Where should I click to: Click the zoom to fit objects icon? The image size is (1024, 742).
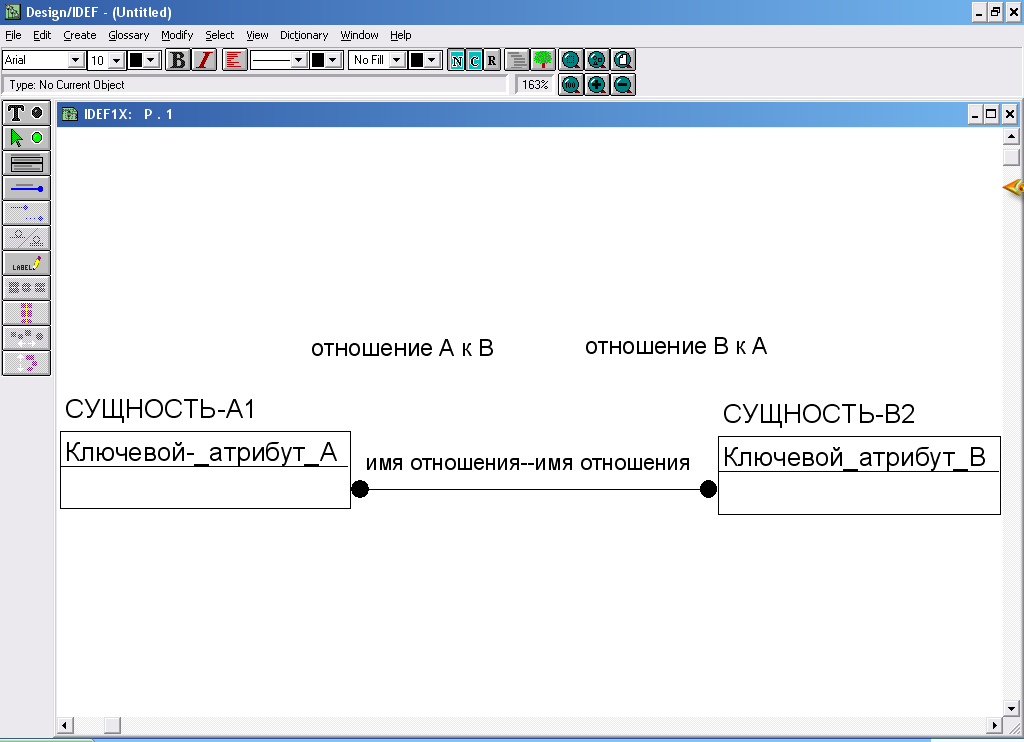pyautogui.click(x=597, y=60)
